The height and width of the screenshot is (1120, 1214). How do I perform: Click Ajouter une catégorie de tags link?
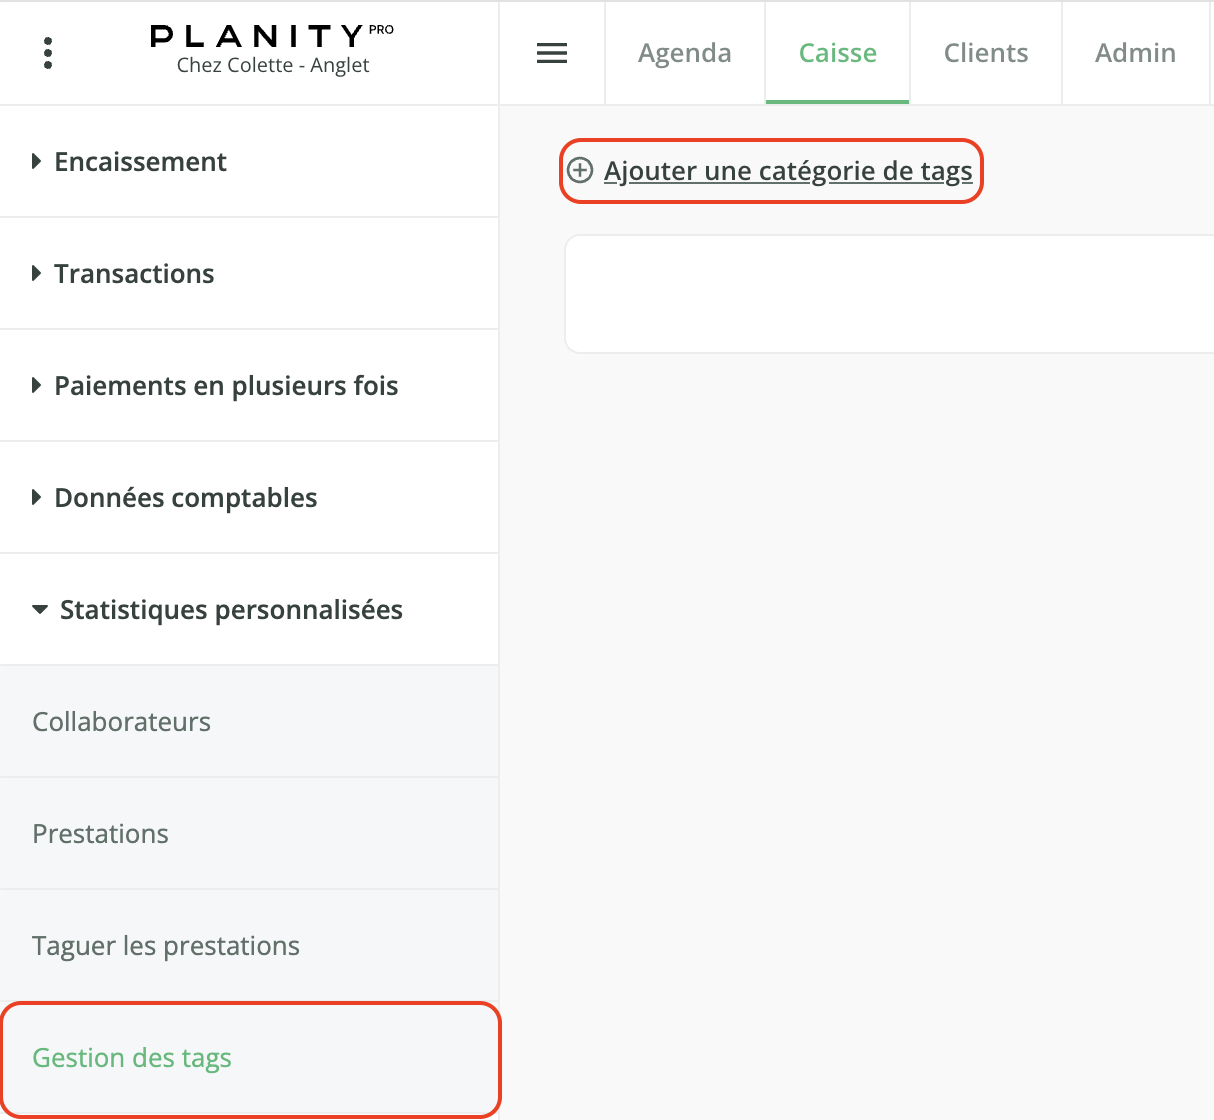pyautogui.click(x=788, y=171)
